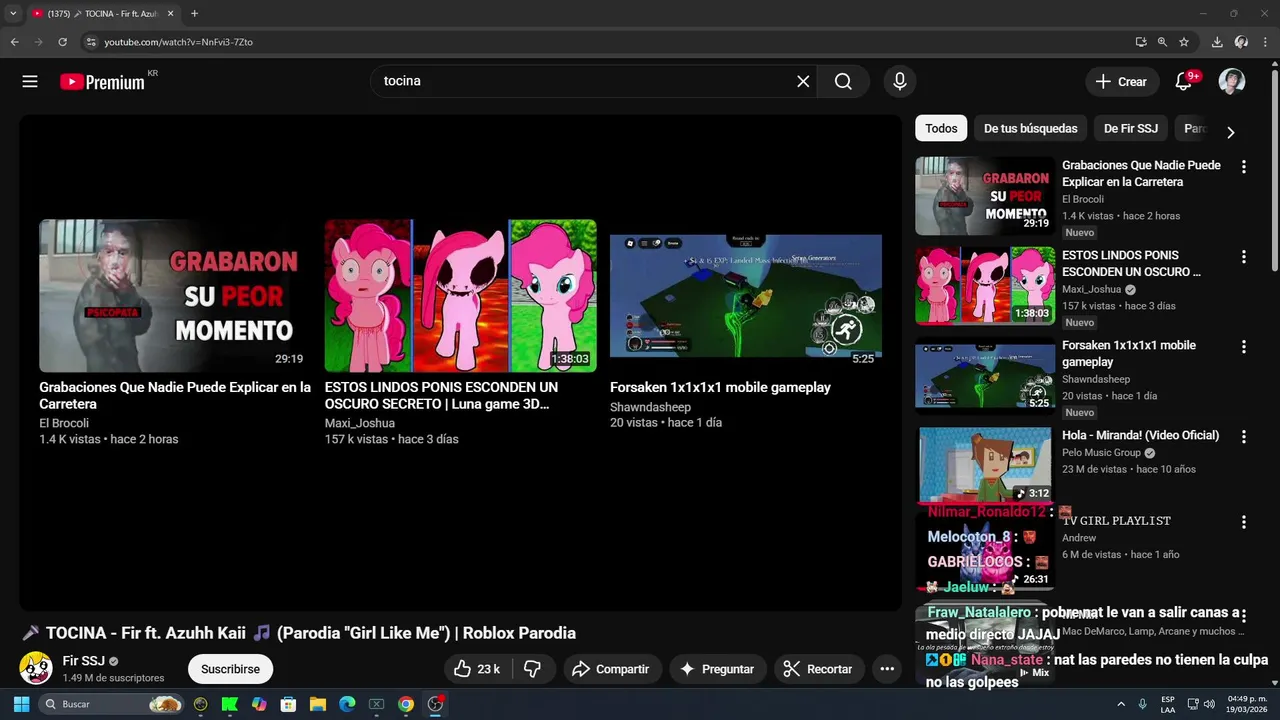
Task: Close the TOCINA YouTube tab
Action: click(x=170, y=14)
